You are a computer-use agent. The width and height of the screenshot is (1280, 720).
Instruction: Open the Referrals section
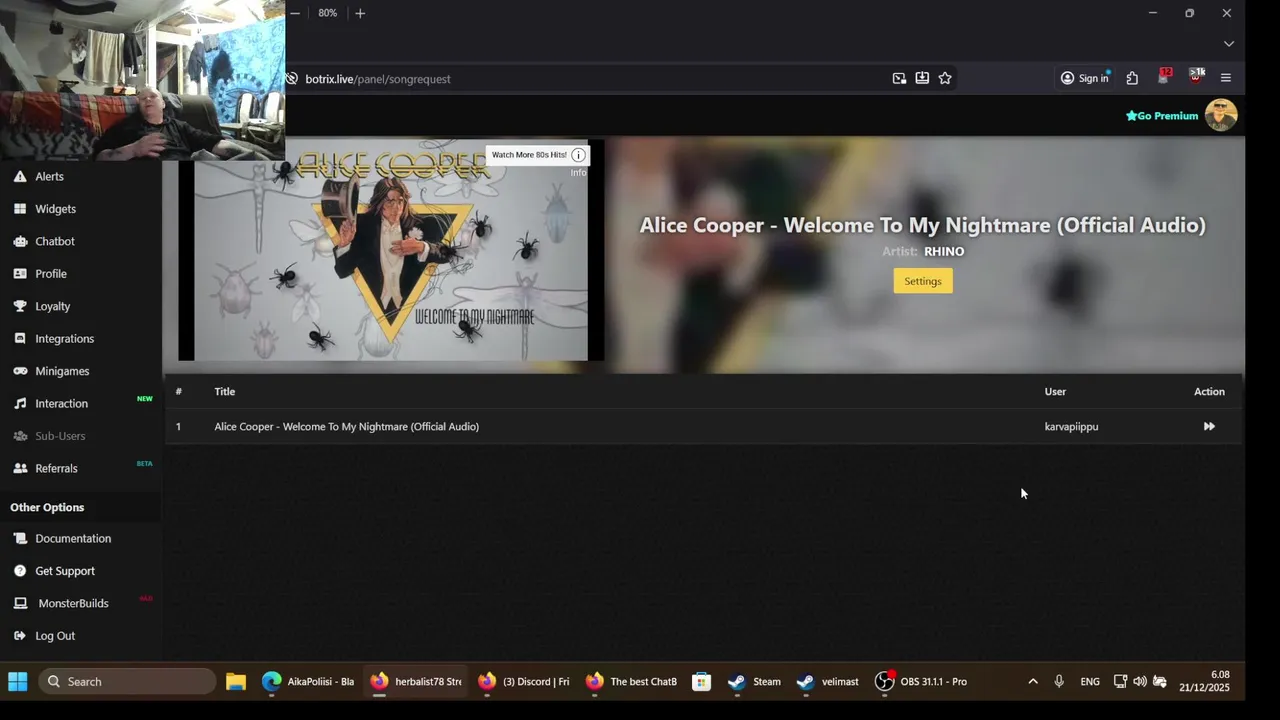tap(56, 468)
